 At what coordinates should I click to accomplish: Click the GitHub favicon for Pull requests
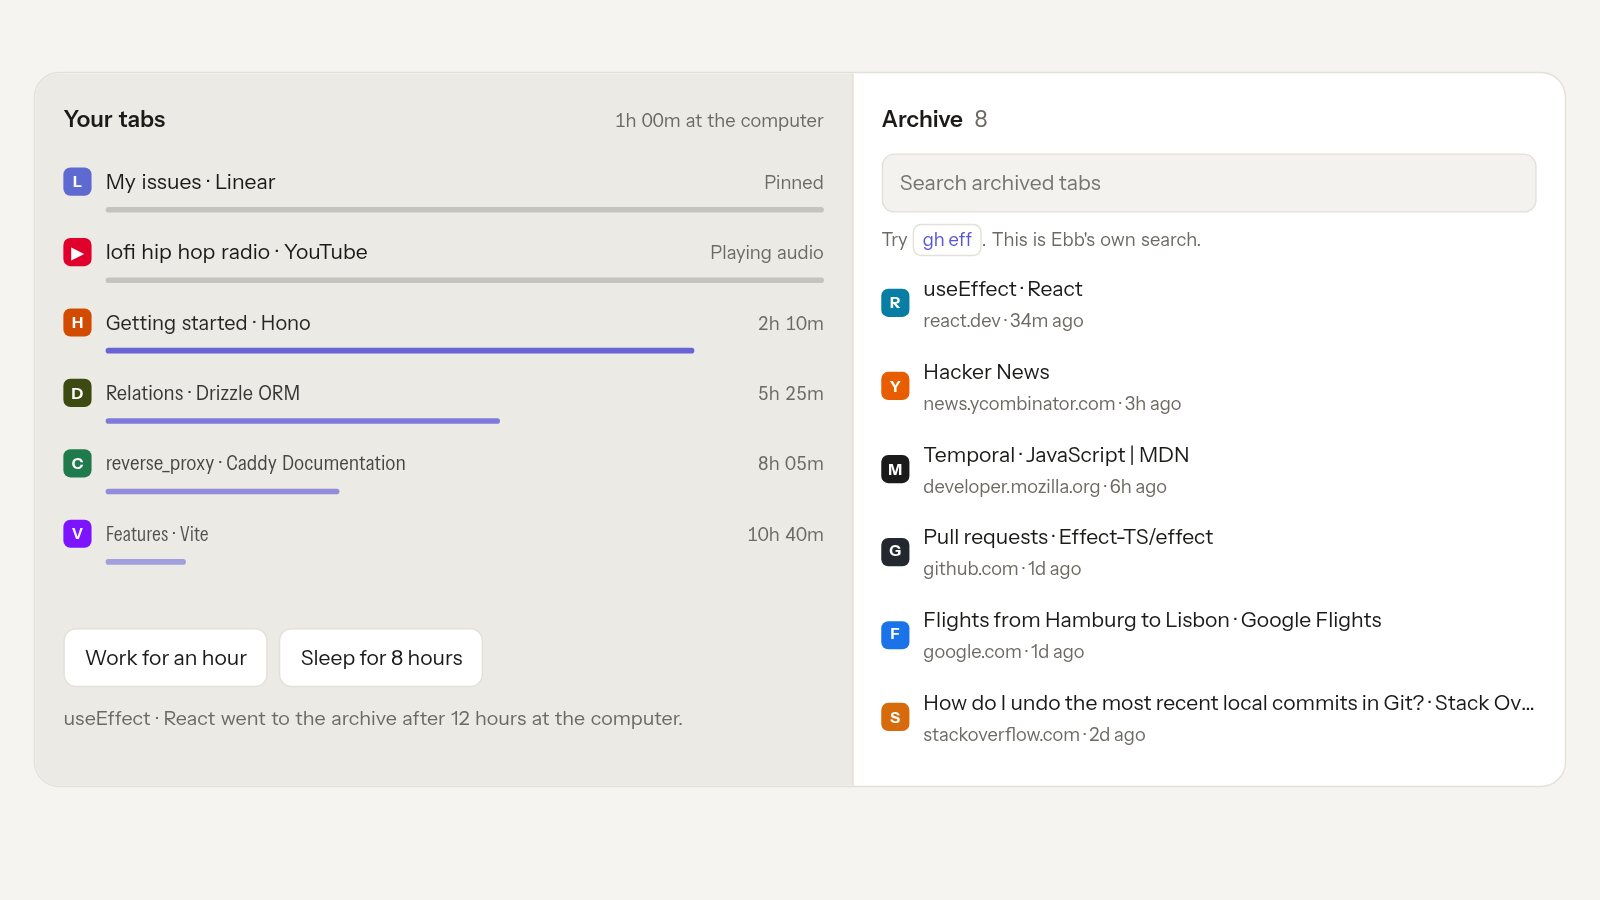895,551
